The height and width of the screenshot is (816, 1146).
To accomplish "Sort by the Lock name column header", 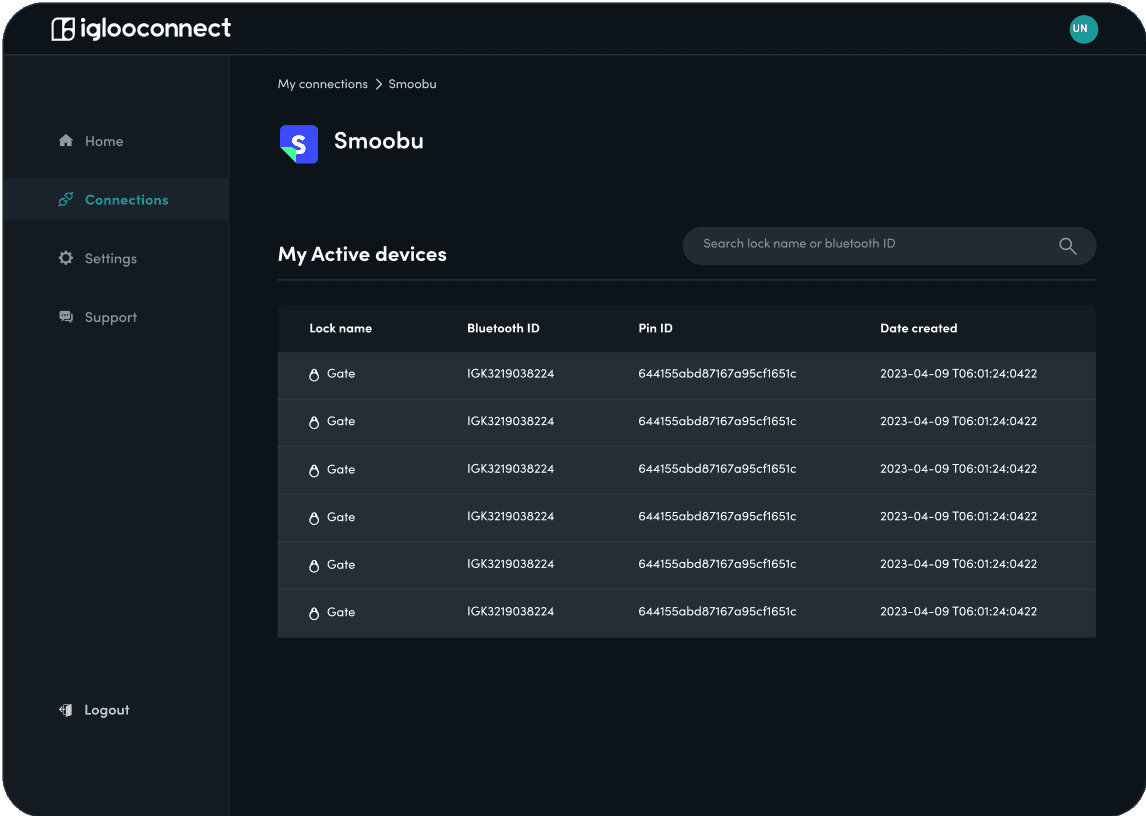I will click(x=340, y=328).
